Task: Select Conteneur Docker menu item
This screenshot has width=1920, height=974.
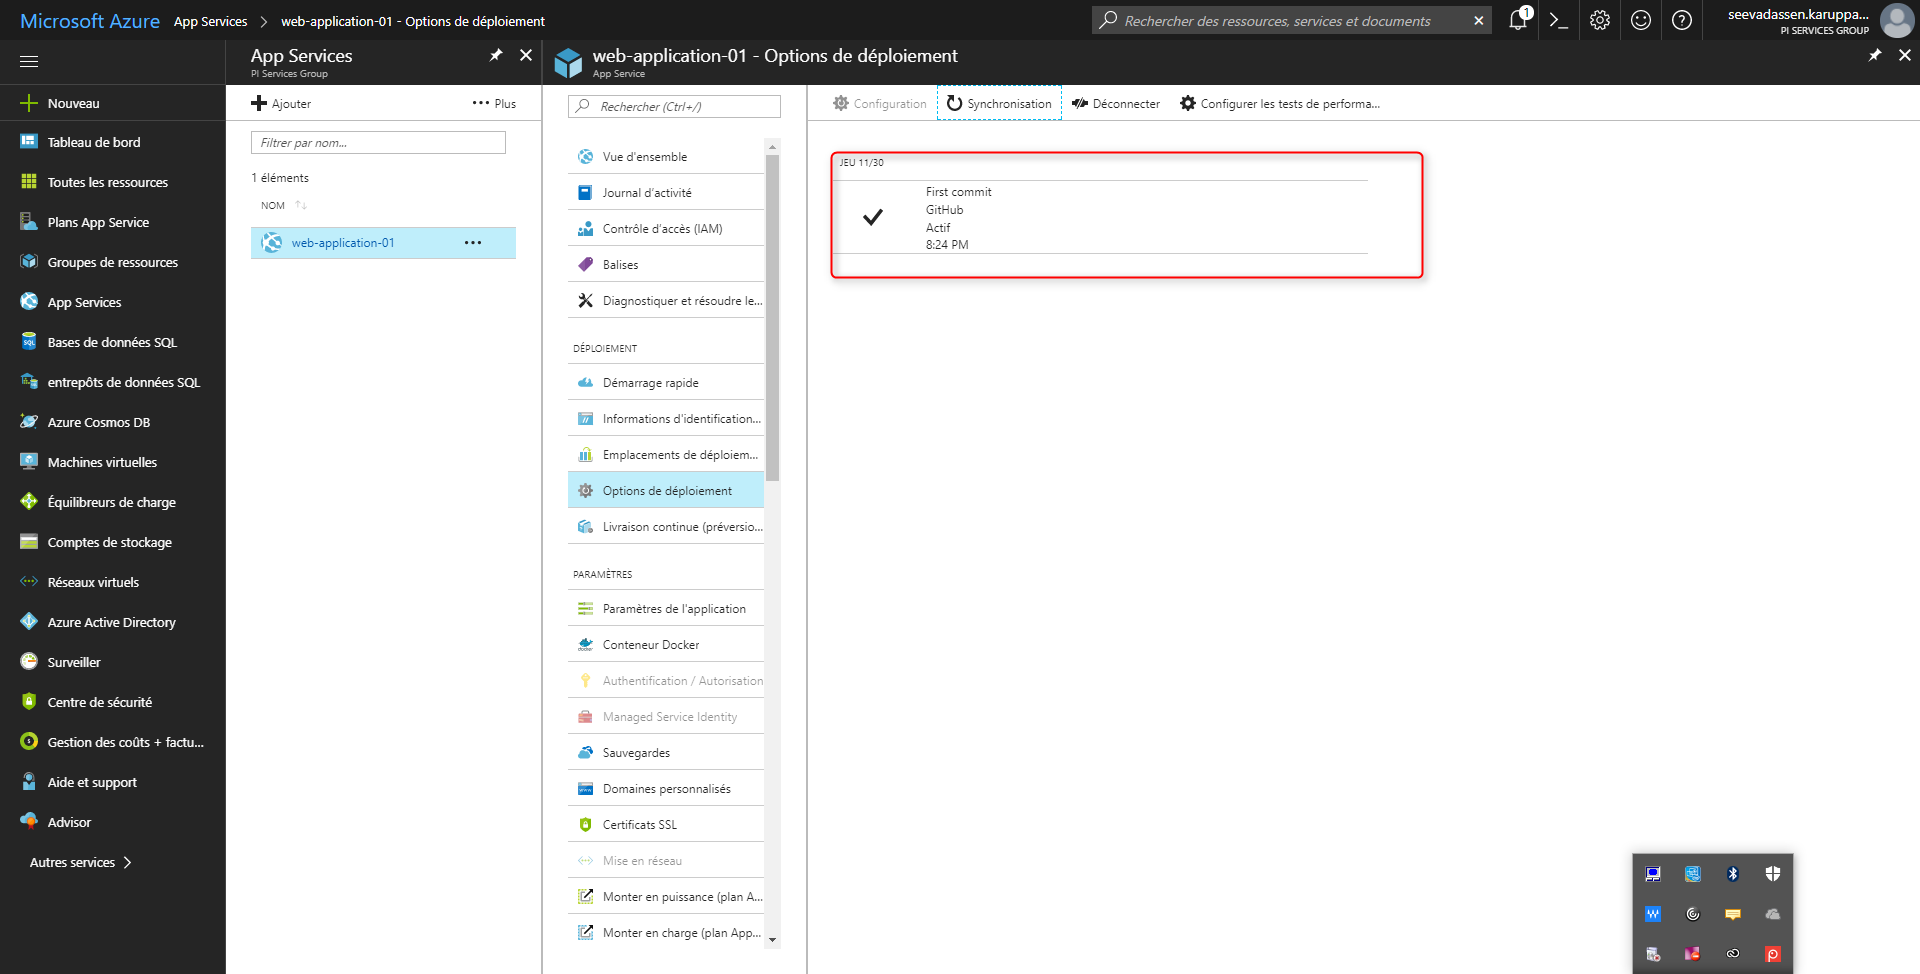Action: point(651,645)
